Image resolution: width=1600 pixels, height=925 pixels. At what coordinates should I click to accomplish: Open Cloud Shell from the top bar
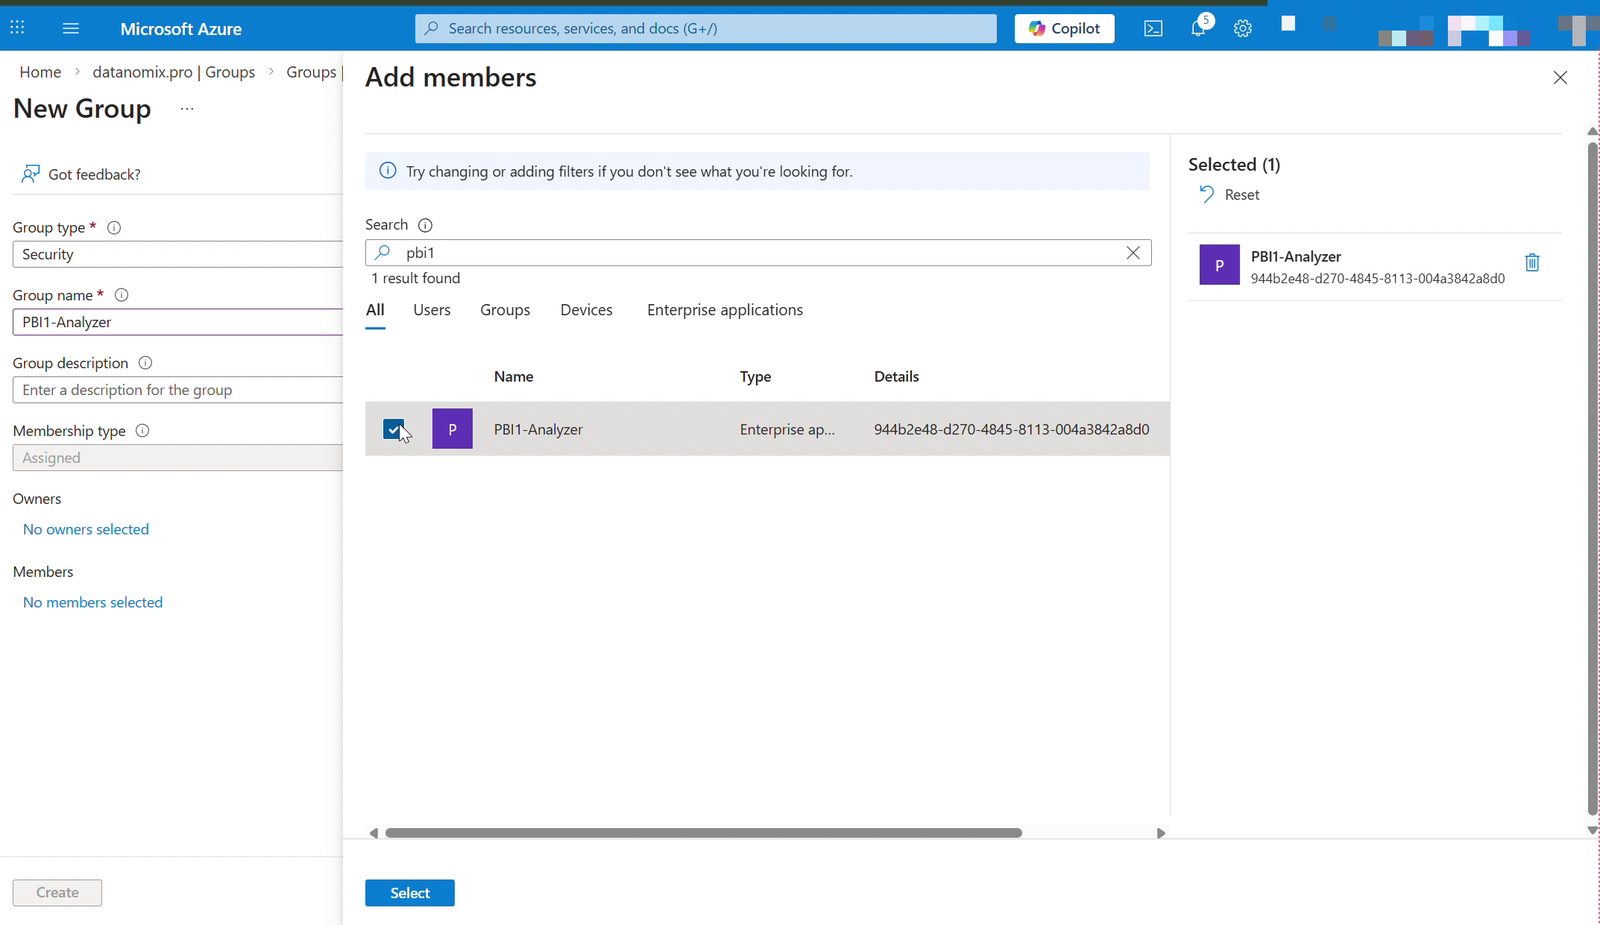(1153, 28)
